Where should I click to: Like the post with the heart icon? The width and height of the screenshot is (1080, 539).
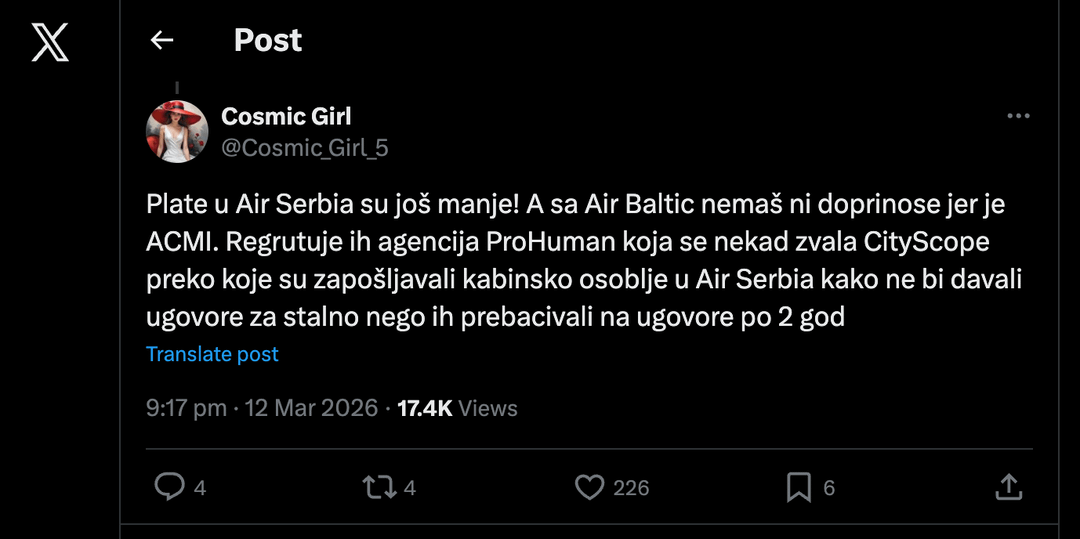[x=590, y=487]
